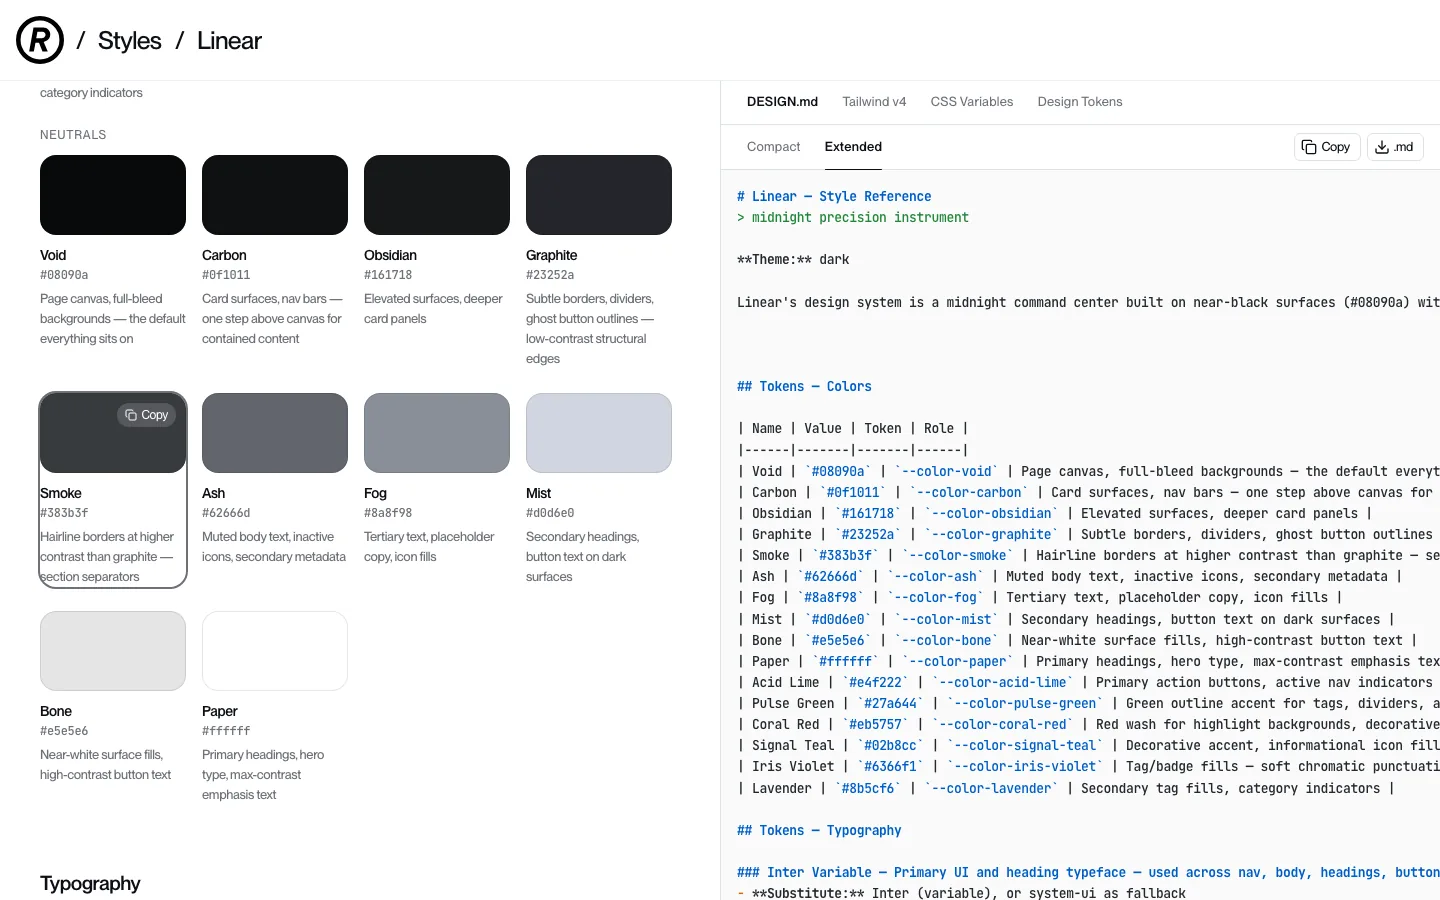The height and width of the screenshot is (900, 1440).
Task: Select the Graphite color swatch
Action: (x=599, y=195)
